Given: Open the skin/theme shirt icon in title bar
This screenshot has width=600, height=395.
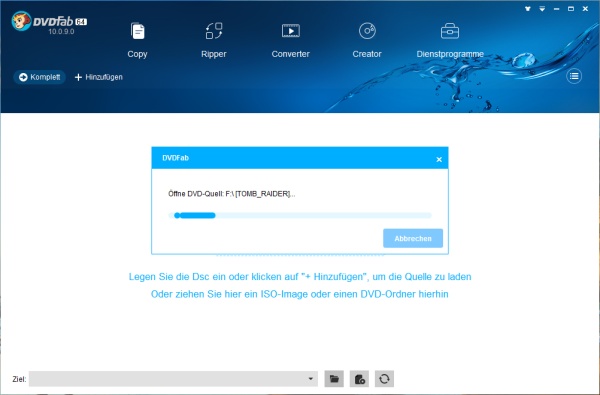Looking at the screenshot, I should click(x=528, y=8).
